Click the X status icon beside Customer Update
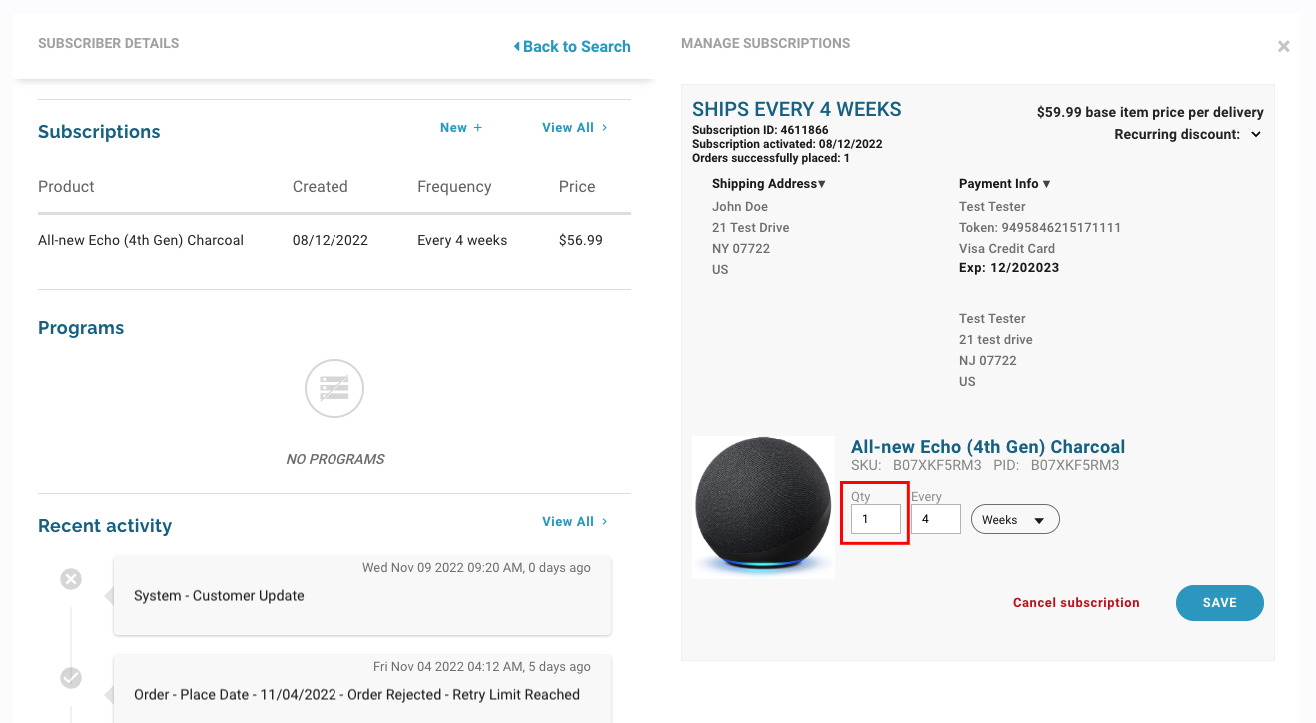This screenshot has height=723, width=1316. tap(71, 579)
